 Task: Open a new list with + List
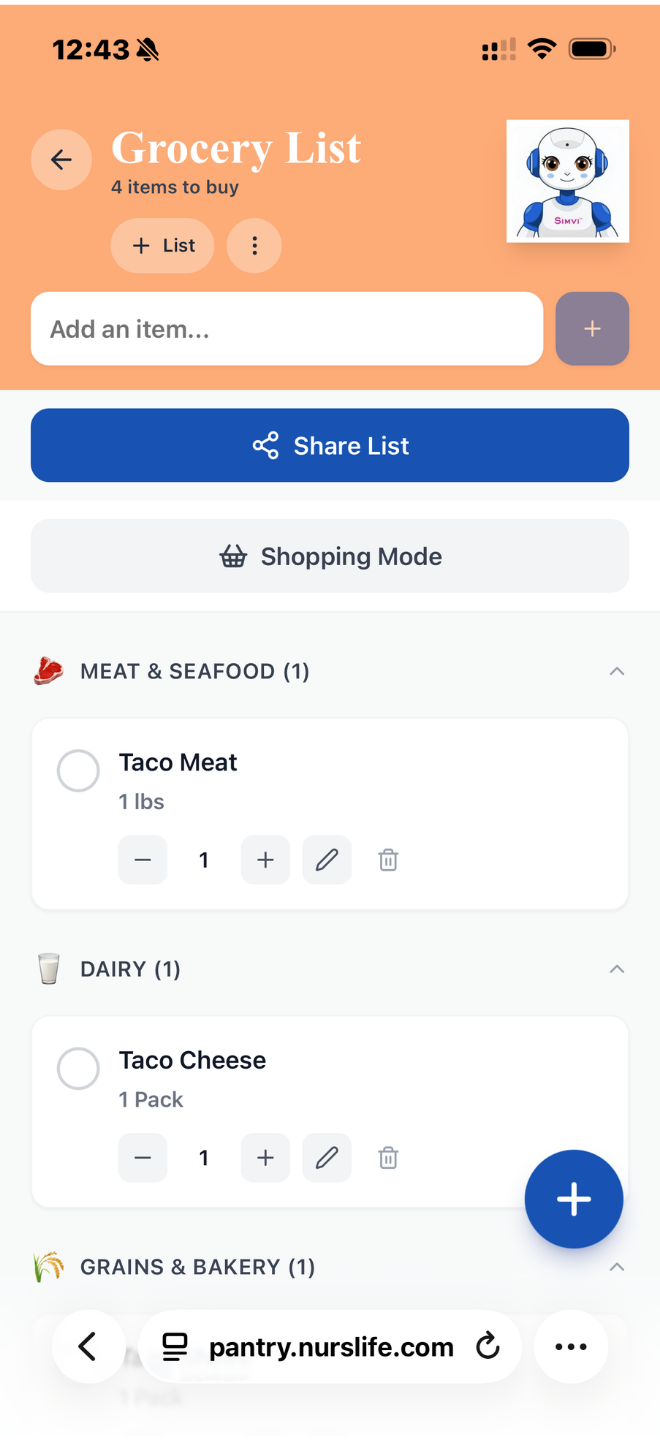pyautogui.click(x=162, y=245)
